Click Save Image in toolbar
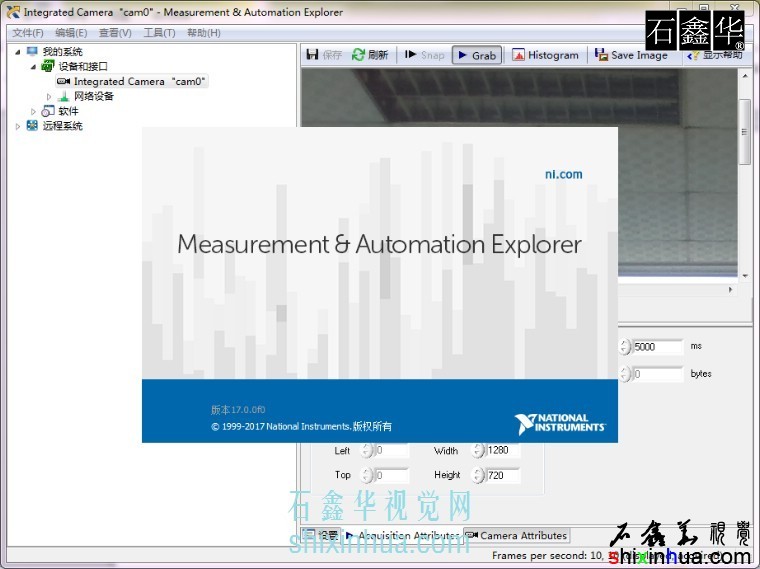Screen dimensions: 760x569 [631, 55]
